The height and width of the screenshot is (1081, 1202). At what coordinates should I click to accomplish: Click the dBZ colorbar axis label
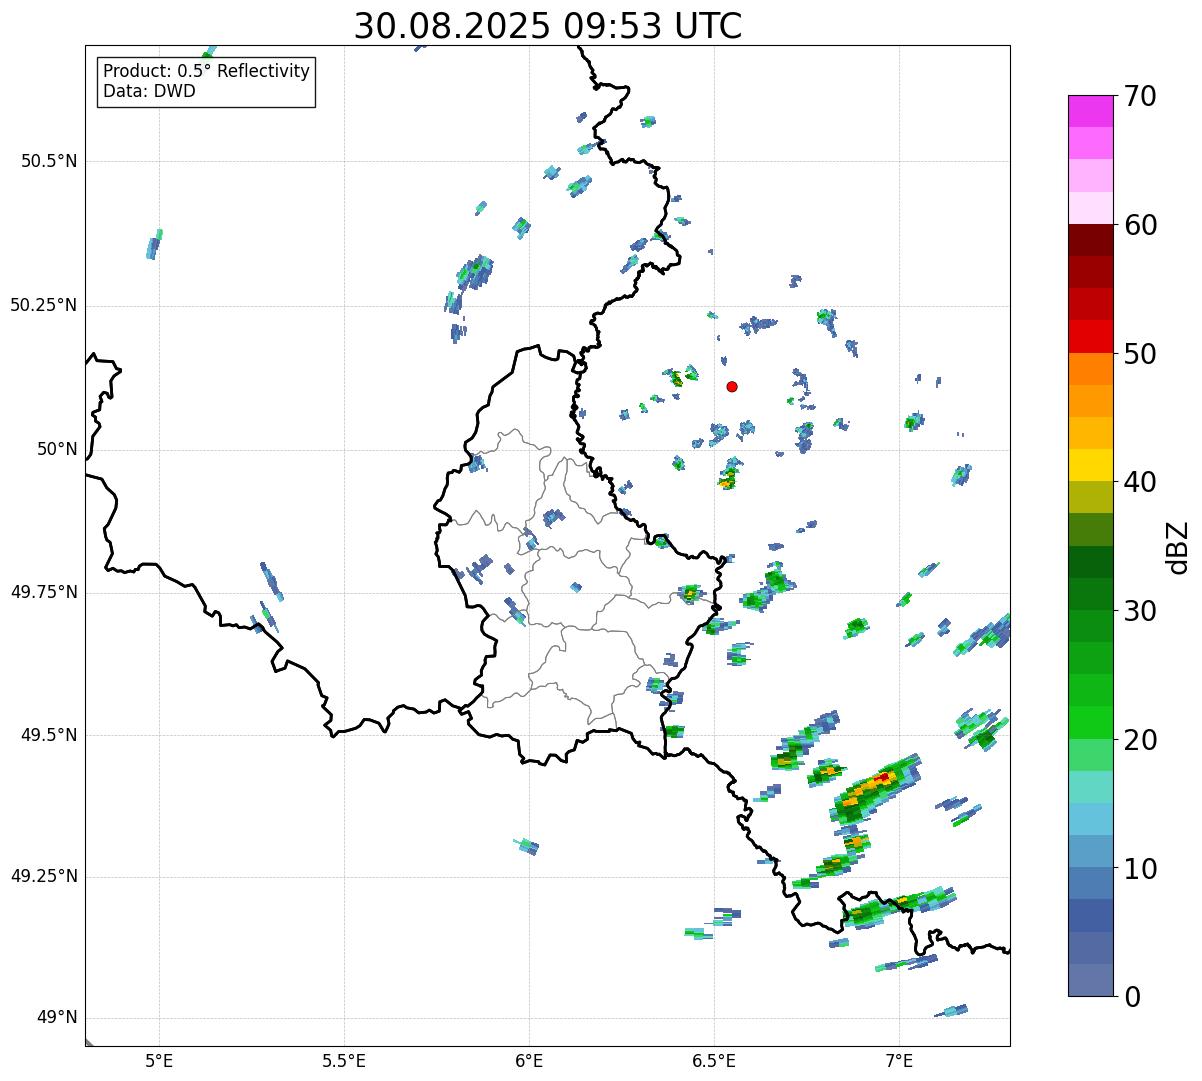tap(1178, 547)
